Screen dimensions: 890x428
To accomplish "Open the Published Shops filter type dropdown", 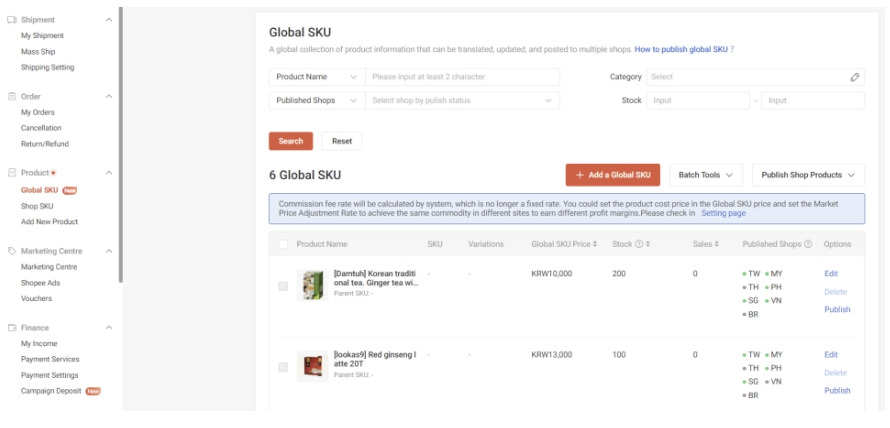I will coord(315,100).
